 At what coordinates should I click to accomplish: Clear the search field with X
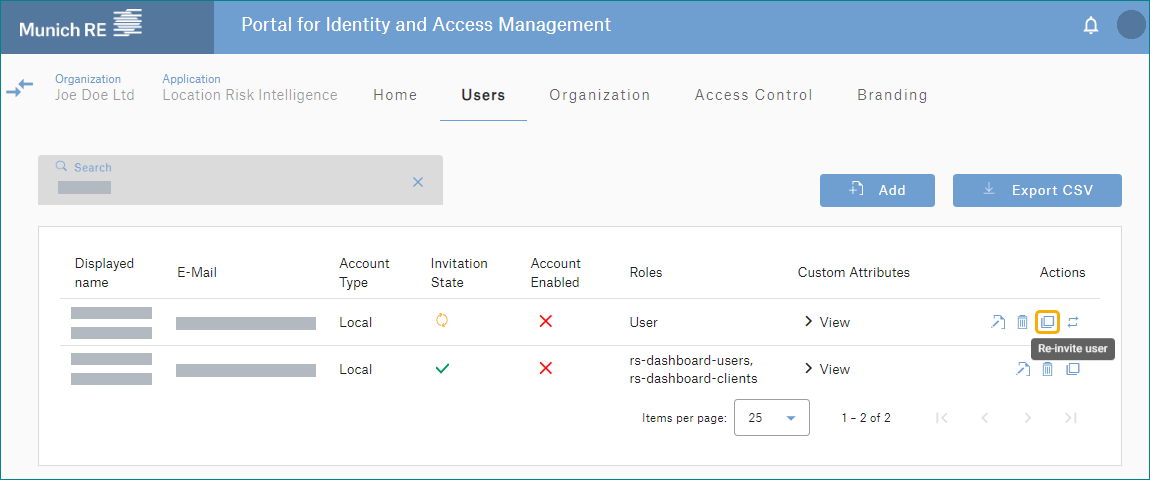(x=418, y=182)
